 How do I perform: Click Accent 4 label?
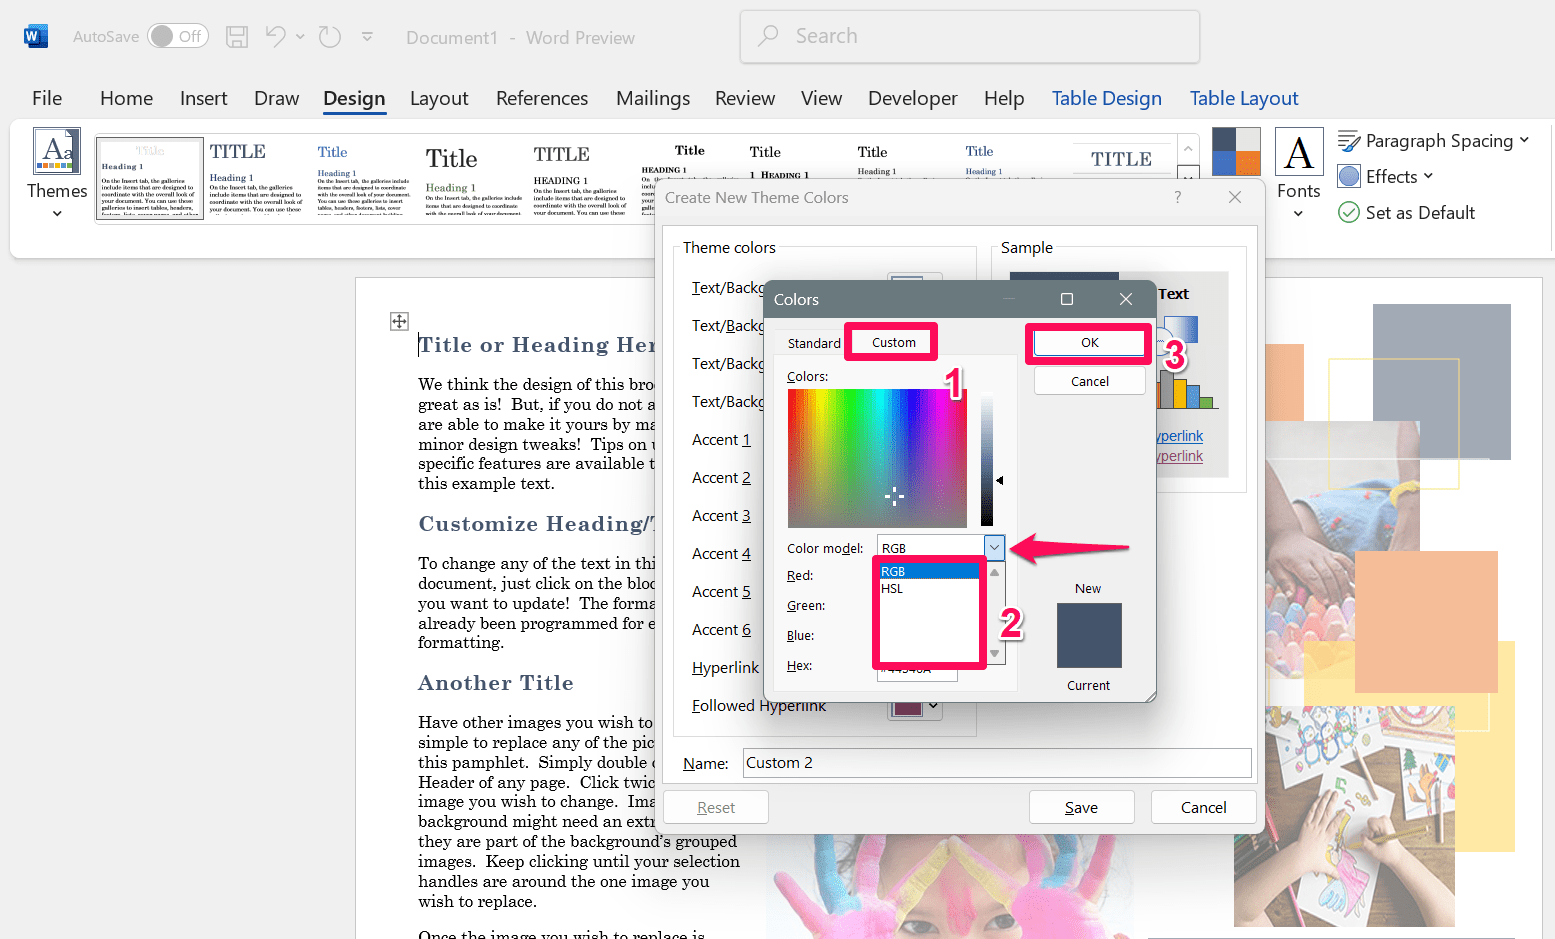point(721,554)
